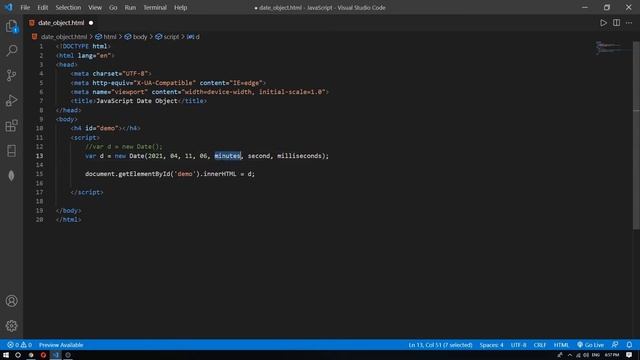
Task: Click the Run play icon in editor toolbar
Action: click(x=603, y=23)
